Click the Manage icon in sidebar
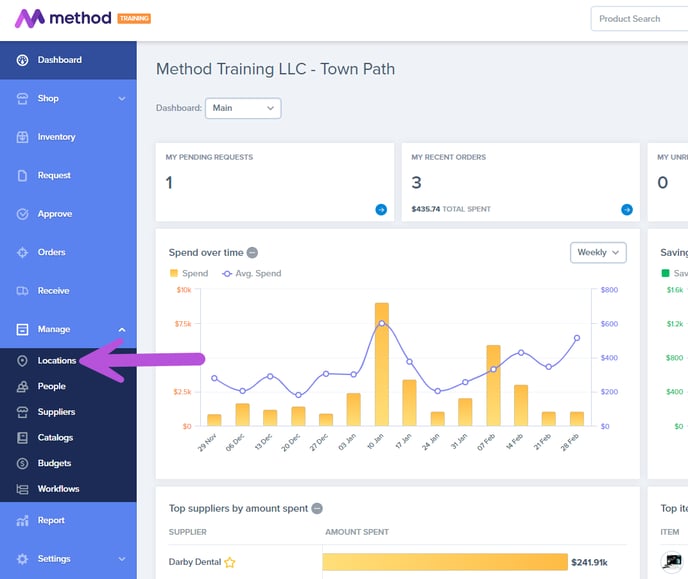The width and height of the screenshot is (688, 579). click(22, 329)
